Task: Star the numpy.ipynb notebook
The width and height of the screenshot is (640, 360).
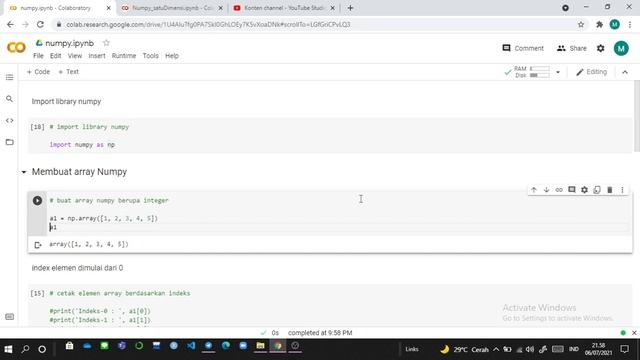Action: click(x=106, y=43)
